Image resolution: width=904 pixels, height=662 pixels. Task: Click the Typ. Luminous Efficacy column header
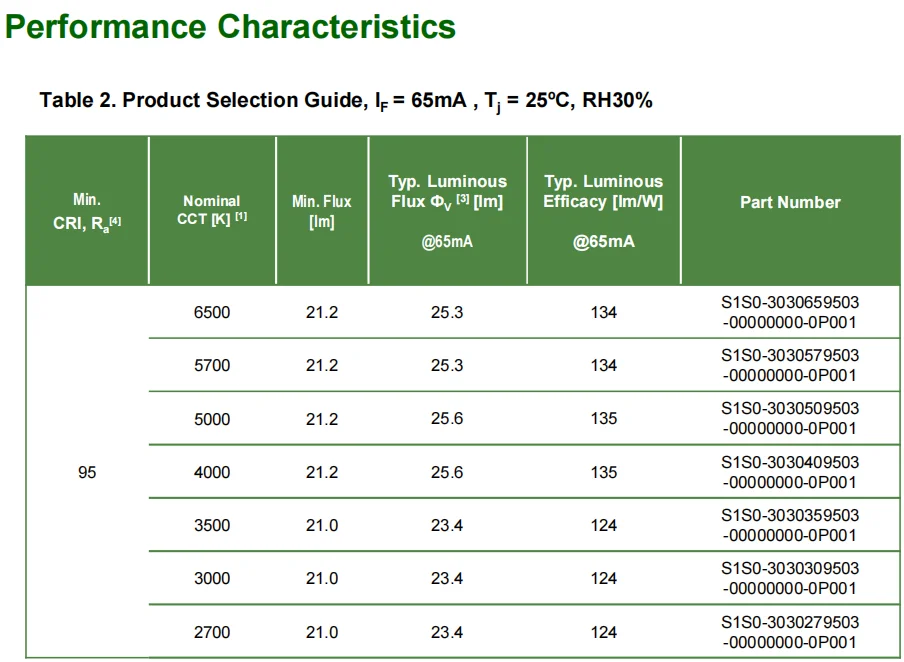click(x=603, y=211)
